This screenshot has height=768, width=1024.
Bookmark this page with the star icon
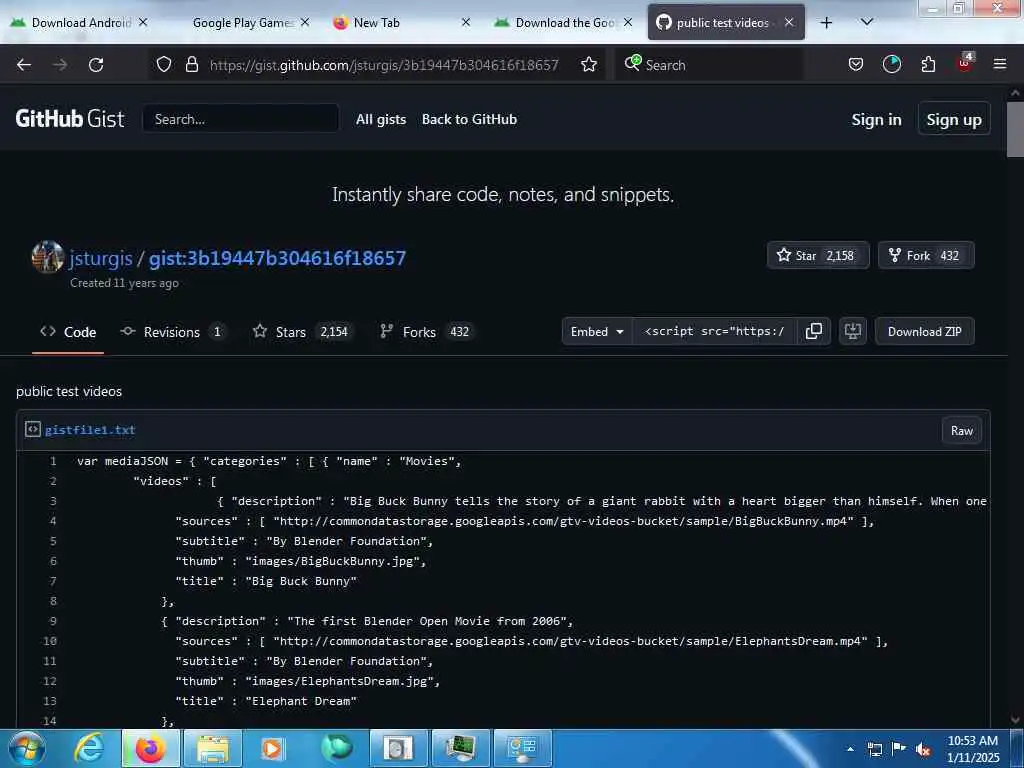[x=588, y=64]
